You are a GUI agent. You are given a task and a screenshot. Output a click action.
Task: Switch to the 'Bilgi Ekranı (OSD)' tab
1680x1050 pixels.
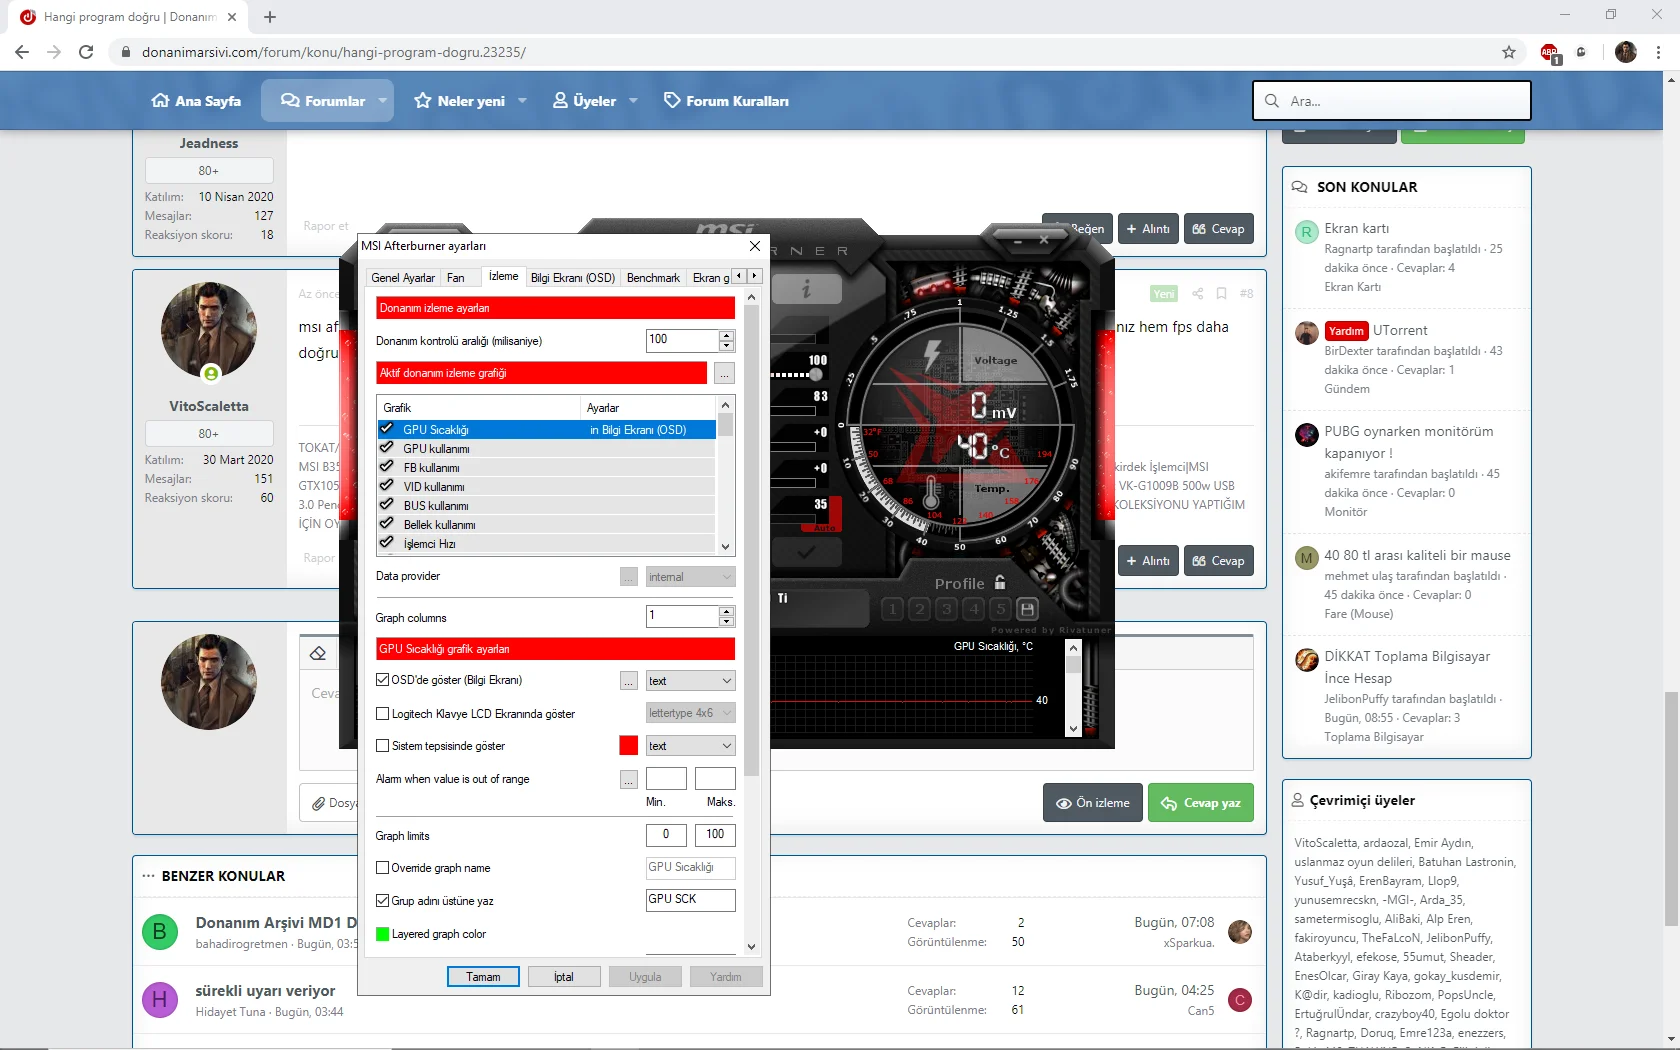(x=573, y=278)
